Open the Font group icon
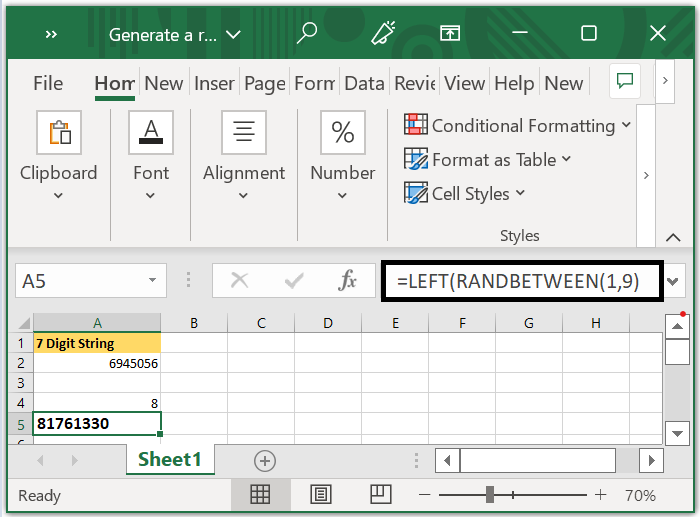This screenshot has width=700, height=517. 151,132
